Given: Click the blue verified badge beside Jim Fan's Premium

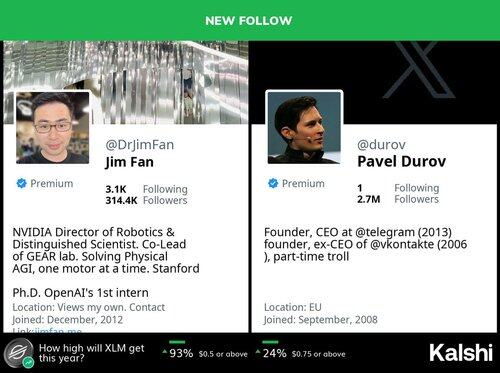Looking at the screenshot, I should pos(22,183).
